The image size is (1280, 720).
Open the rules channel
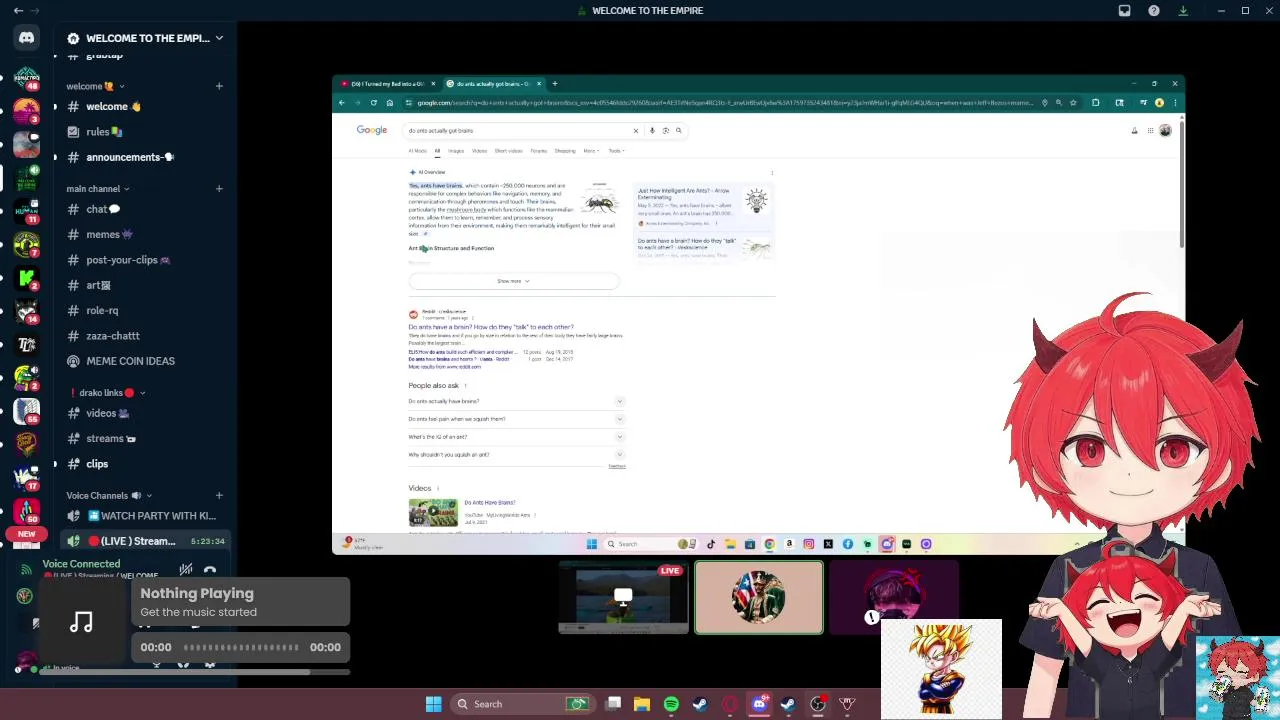pos(145,131)
